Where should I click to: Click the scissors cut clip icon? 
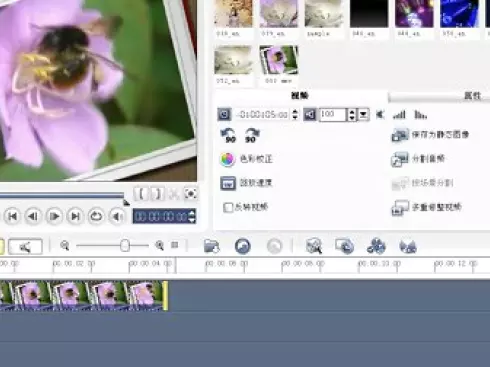[174, 194]
